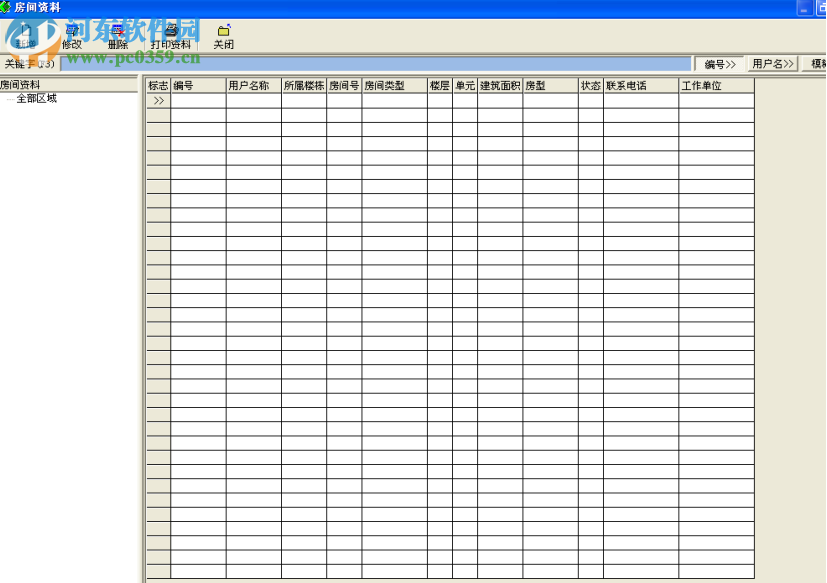The width and height of the screenshot is (827, 583).
Task: Select the first row >> marker
Action: tap(158, 101)
